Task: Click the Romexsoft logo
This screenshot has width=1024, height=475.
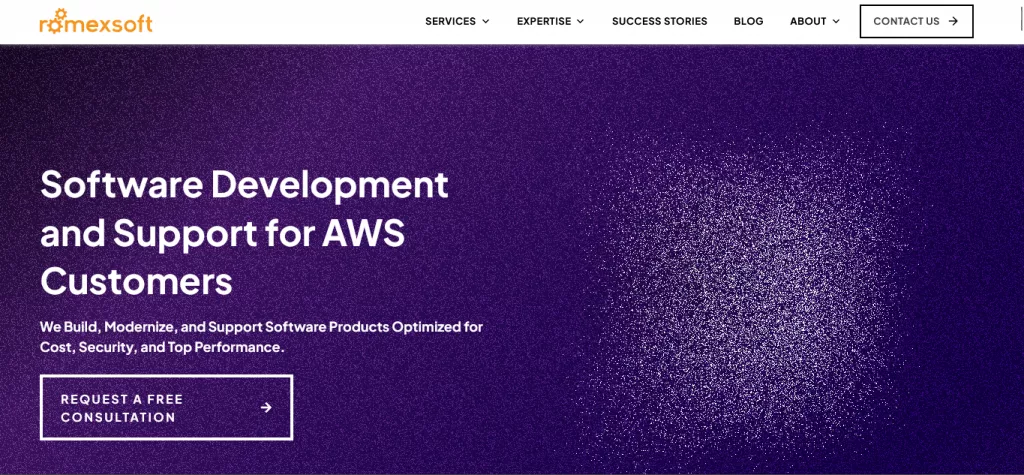Action: [95, 21]
